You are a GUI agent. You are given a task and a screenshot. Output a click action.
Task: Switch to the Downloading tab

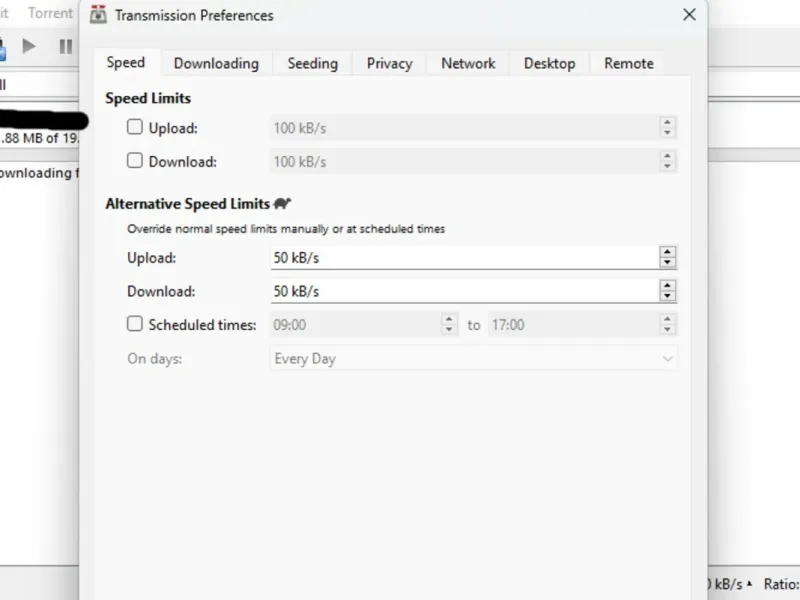[216, 63]
